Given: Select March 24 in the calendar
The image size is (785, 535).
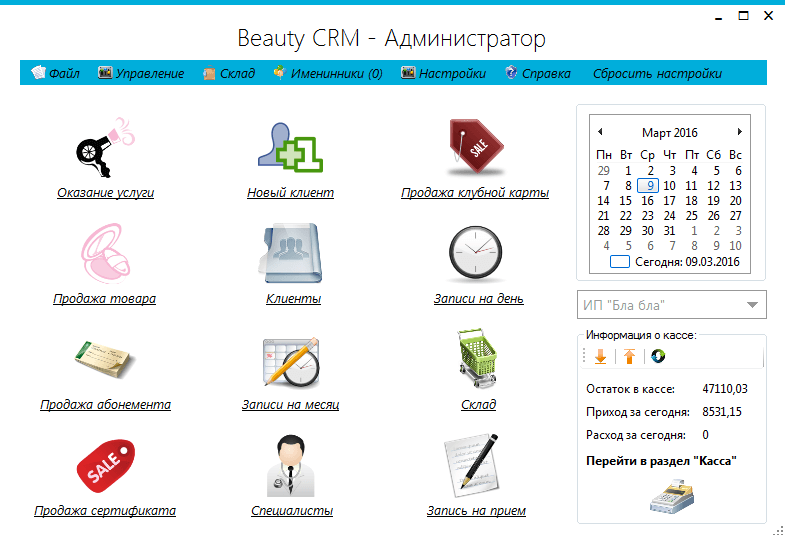Looking at the screenshot, I should [x=669, y=216].
